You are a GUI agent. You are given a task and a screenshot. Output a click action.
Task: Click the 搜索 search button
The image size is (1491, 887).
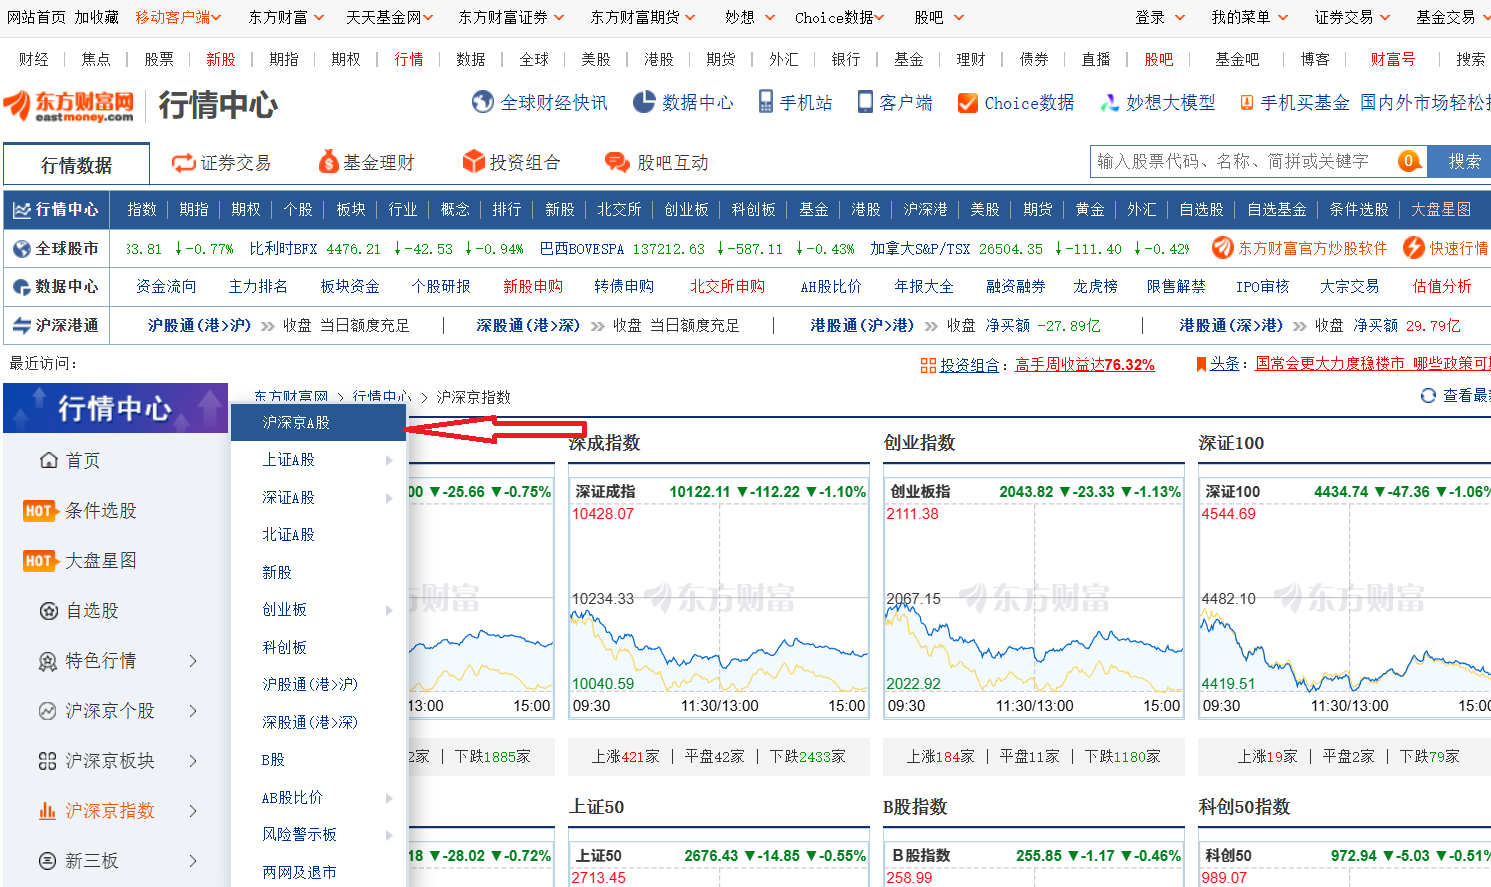1460,161
